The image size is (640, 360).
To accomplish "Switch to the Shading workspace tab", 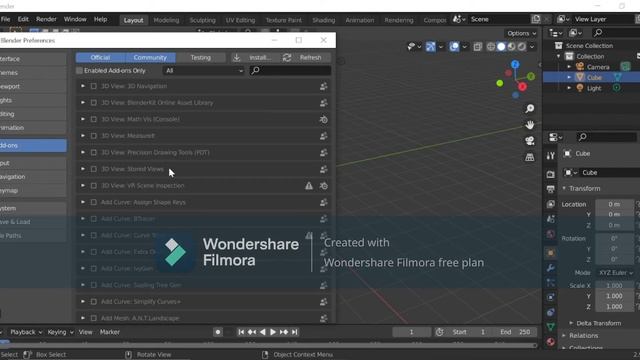I will [x=324, y=20].
